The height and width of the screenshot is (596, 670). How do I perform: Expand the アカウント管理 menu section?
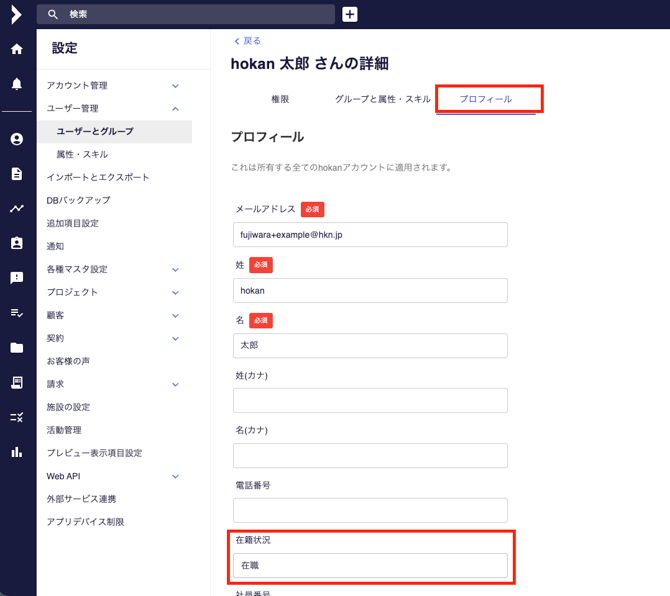[176, 86]
